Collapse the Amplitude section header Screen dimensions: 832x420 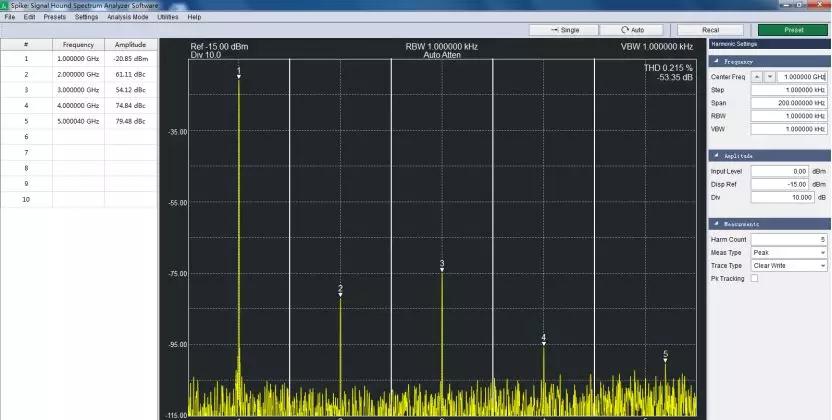pyautogui.click(x=714, y=156)
